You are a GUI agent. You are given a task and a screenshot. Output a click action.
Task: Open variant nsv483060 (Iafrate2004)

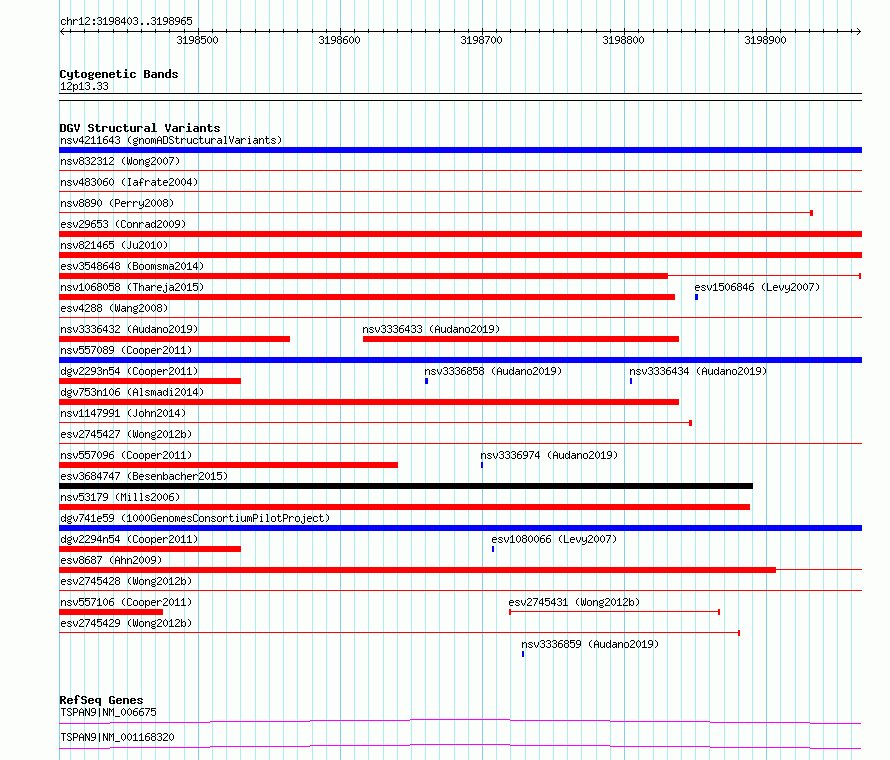[x=129, y=182]
